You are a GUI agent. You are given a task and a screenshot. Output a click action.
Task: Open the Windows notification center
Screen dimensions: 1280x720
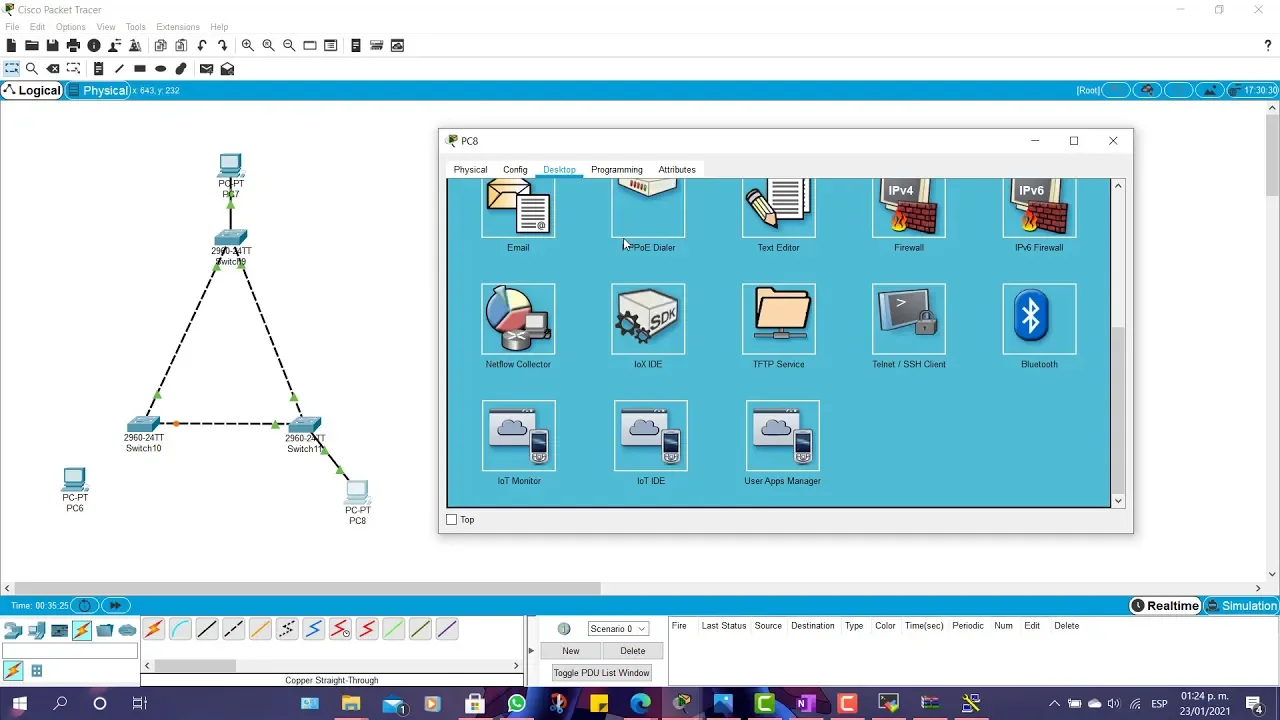point(1254,704)
